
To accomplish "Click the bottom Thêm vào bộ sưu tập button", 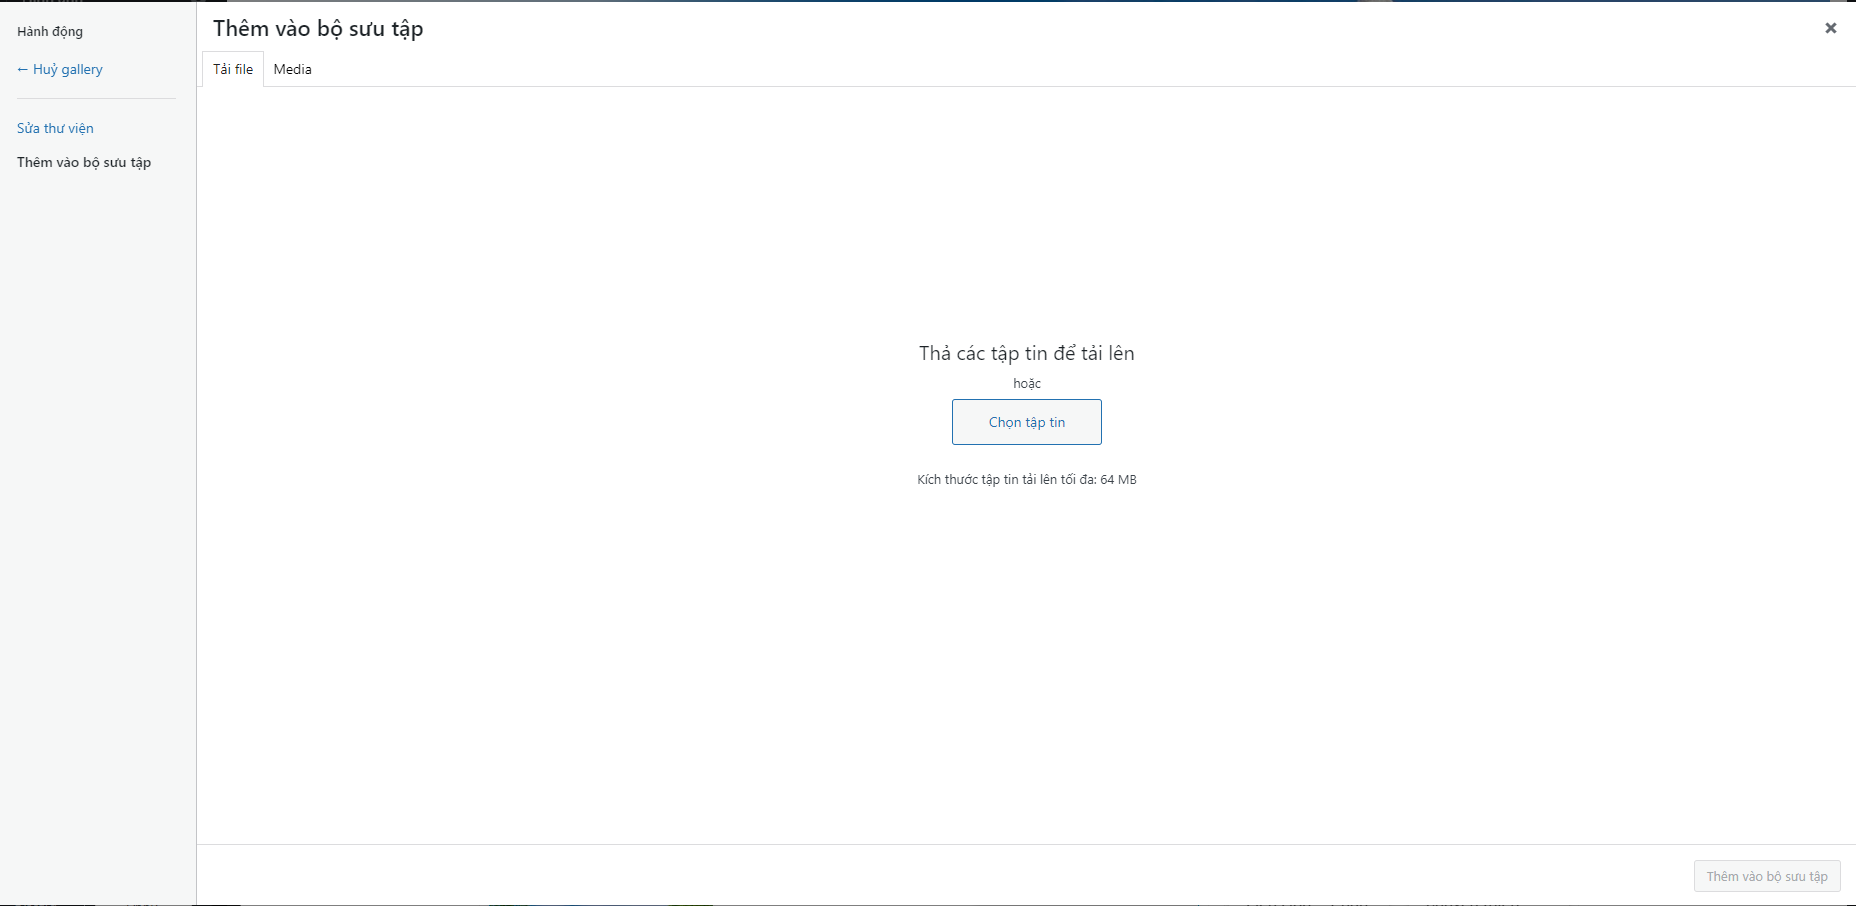I will pyautogui.click(x=1767, y=876).
